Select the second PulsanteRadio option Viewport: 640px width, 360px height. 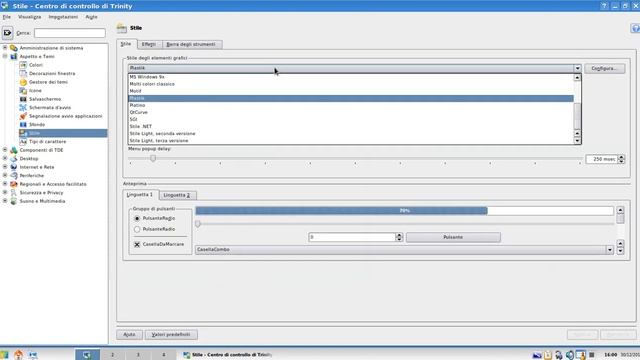click(137, 229)
